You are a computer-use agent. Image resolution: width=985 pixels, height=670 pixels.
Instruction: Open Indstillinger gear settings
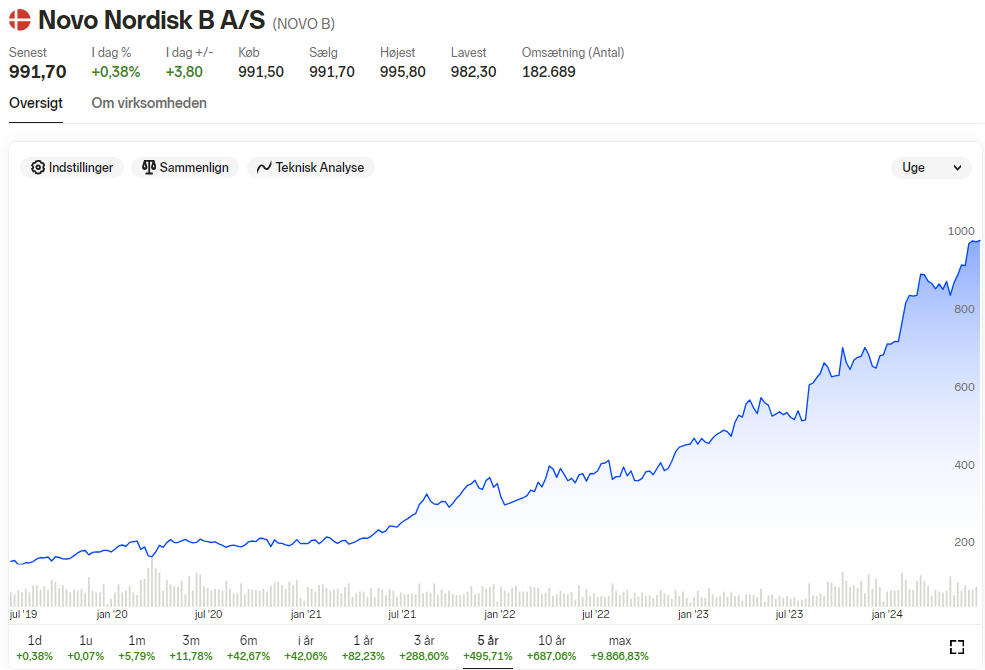pyautogui.click(x=72, y=168)
